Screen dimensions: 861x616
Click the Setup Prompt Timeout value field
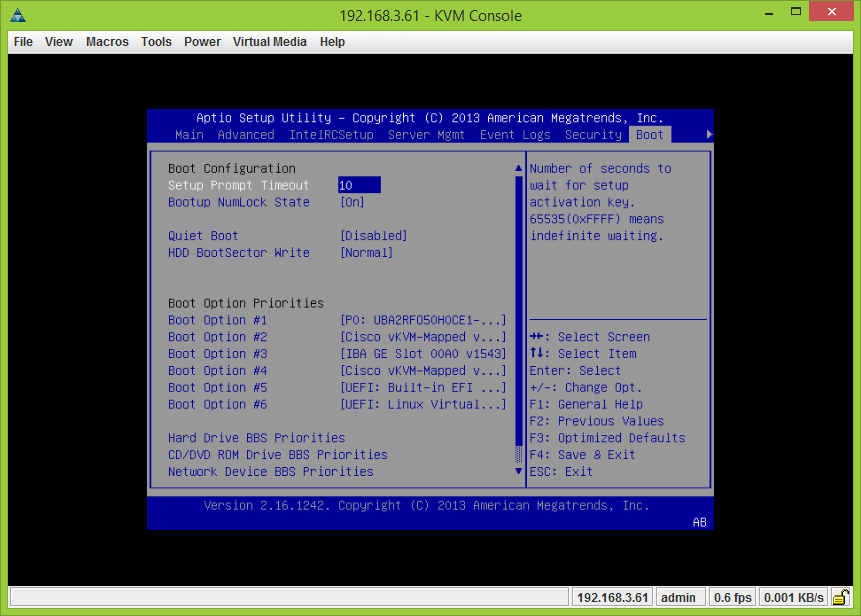pyautogui.click(x=360, y=185)
